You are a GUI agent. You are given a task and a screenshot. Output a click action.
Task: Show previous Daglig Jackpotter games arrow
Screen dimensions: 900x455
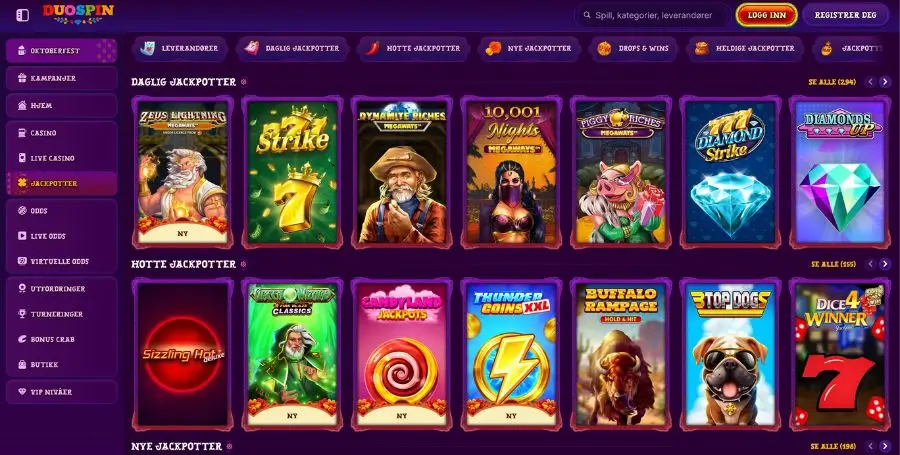871,82
